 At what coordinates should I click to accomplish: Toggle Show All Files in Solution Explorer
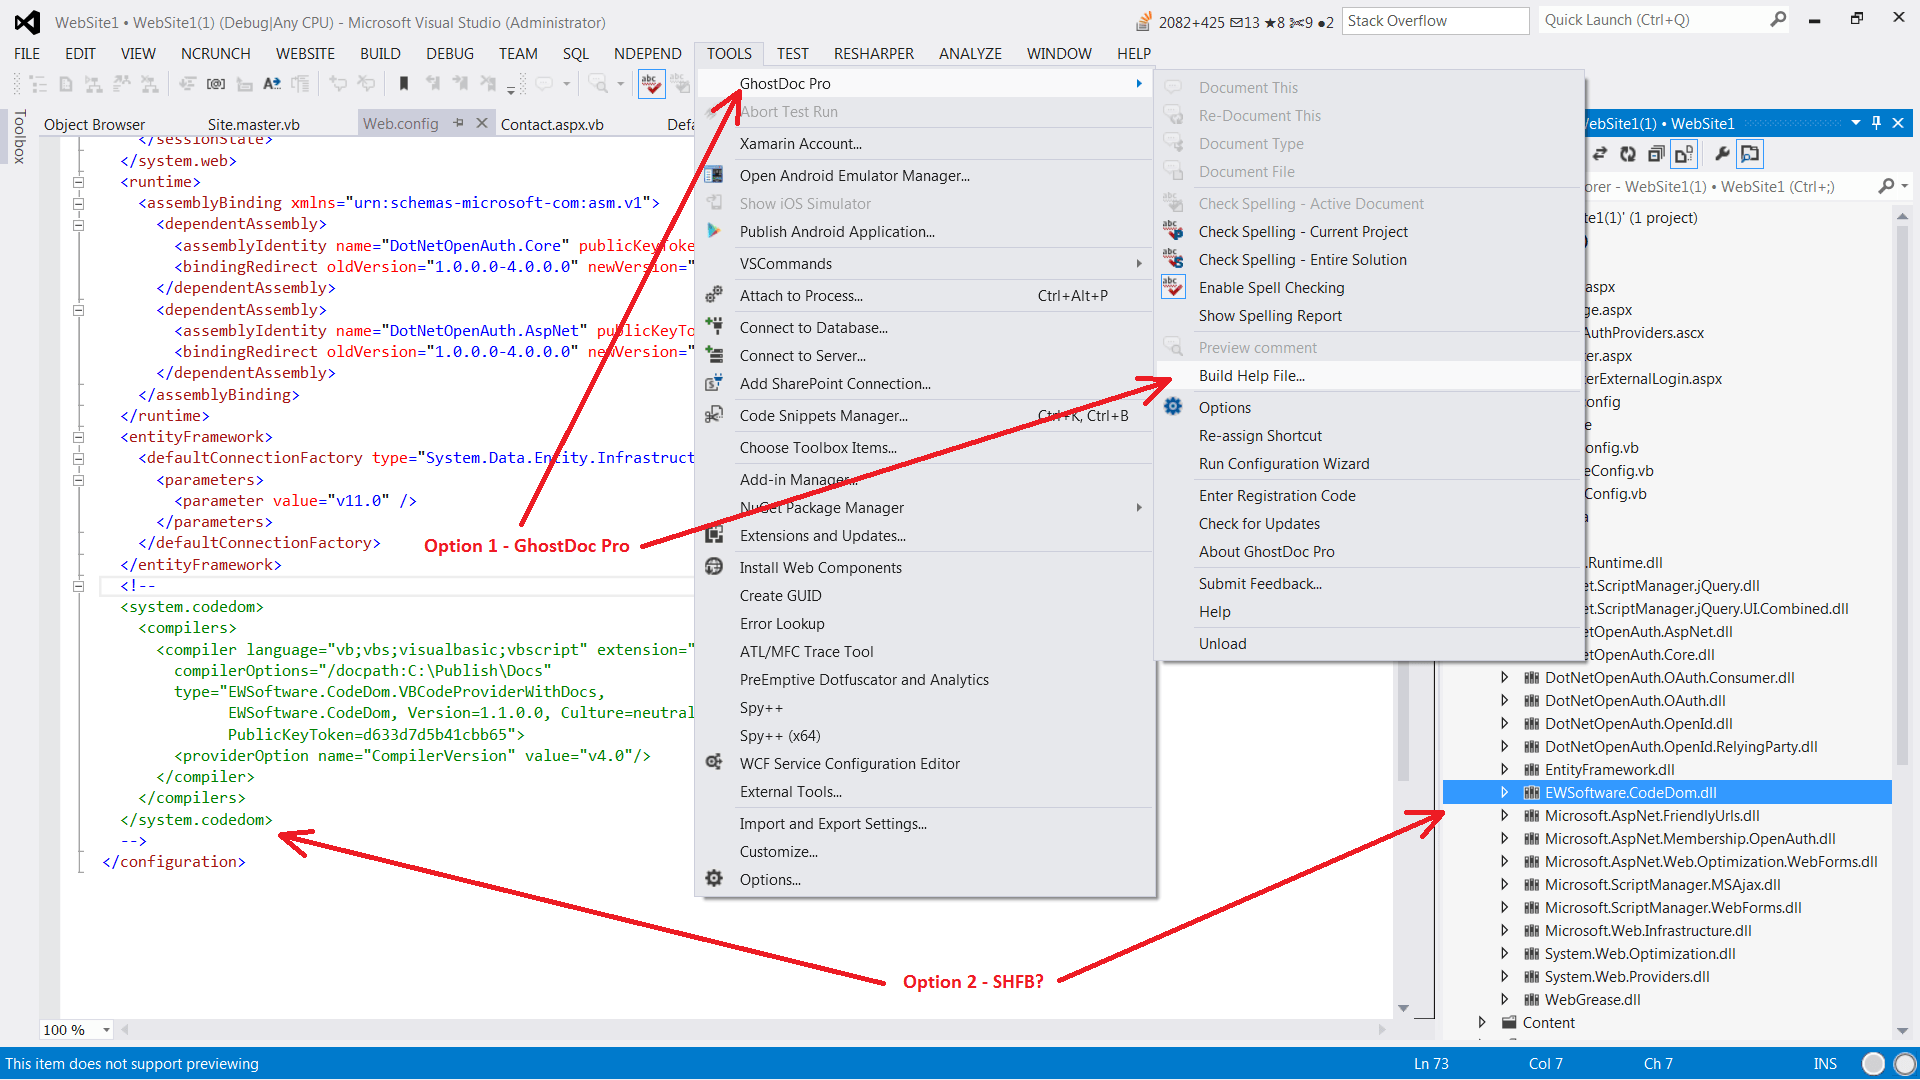(1684, 154)
